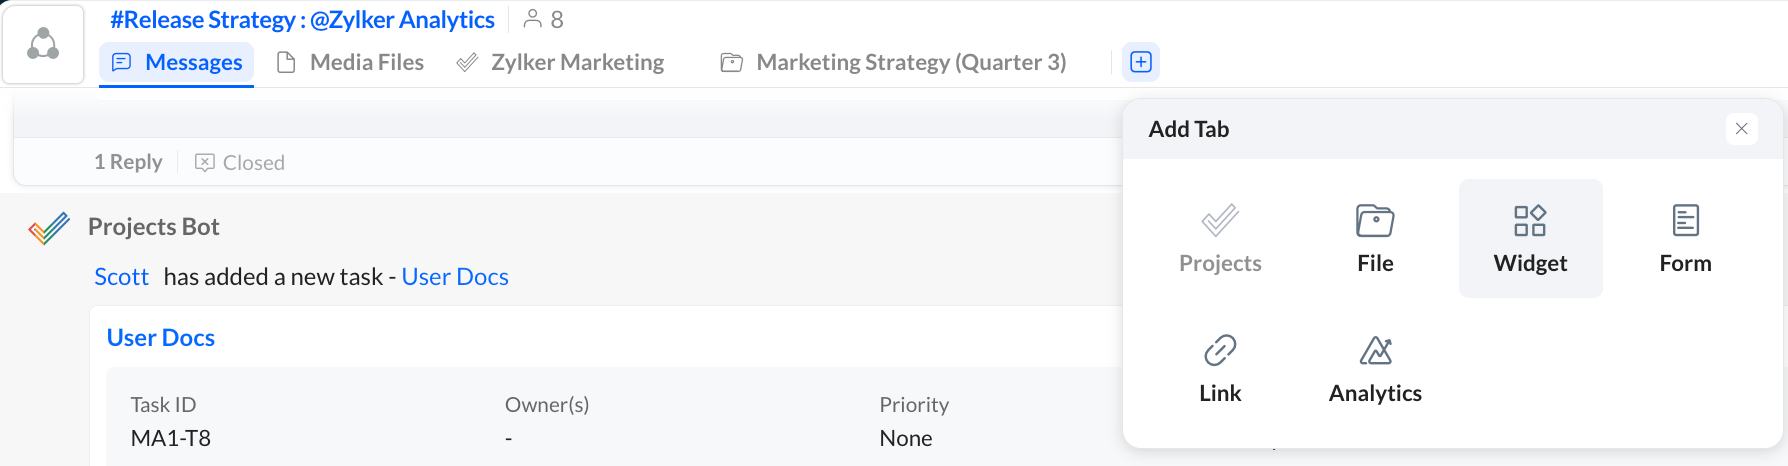Open the Media Files tab
The height and width of the screenshot is (466, 1788).
[x=350, y=62]
